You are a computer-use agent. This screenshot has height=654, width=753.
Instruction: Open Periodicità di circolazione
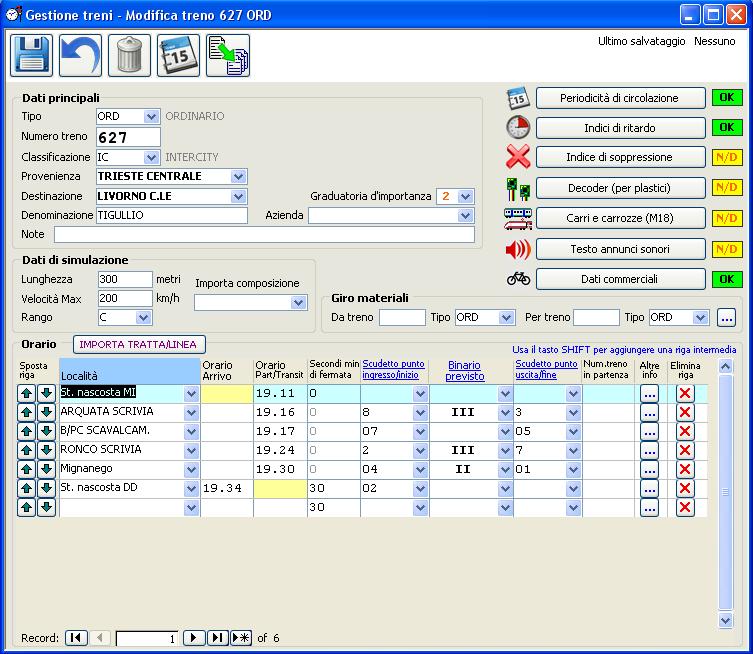(x=617, y=98)
